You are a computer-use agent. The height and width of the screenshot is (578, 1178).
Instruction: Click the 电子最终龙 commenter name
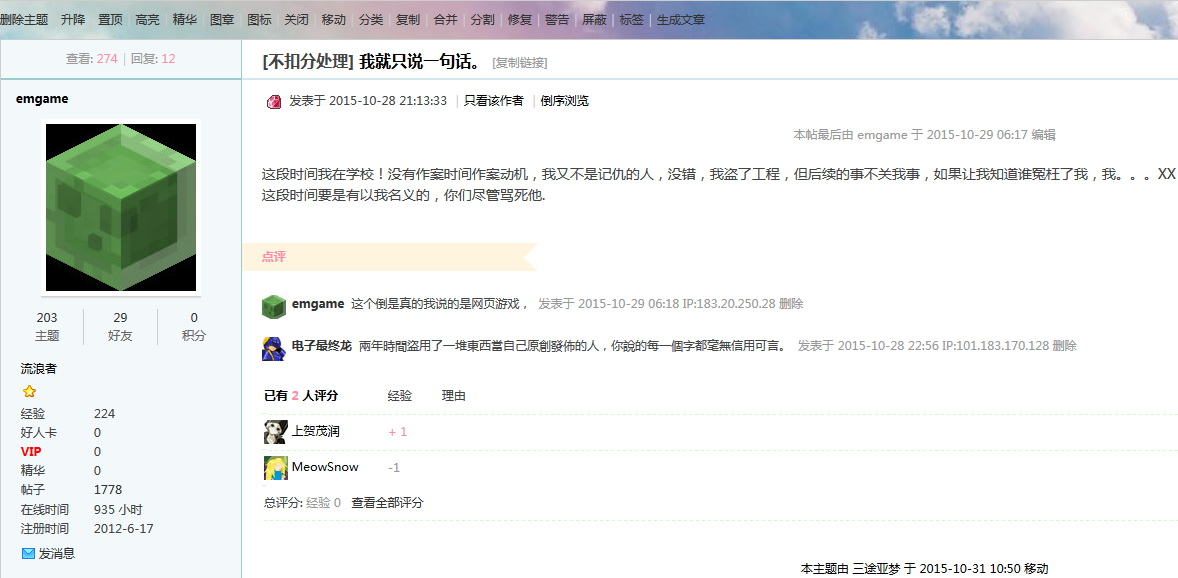click(x=322, y=346)
